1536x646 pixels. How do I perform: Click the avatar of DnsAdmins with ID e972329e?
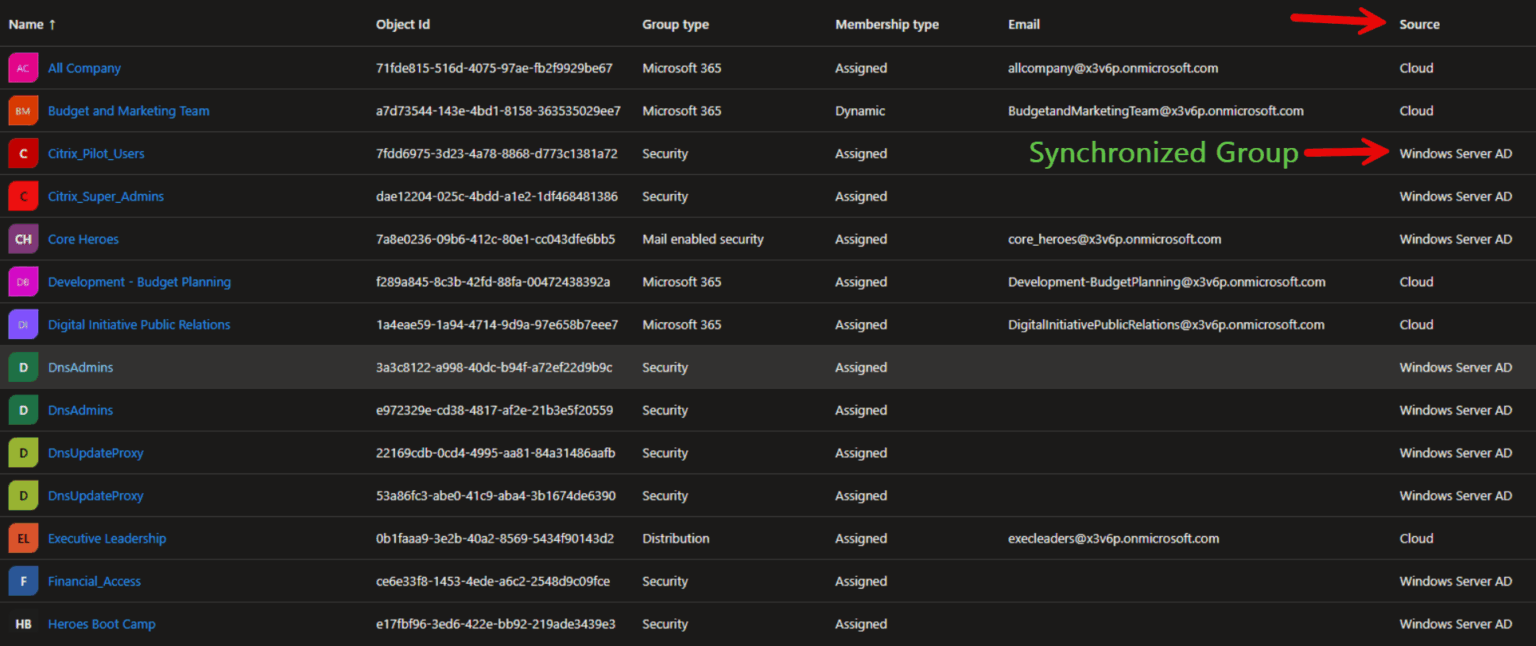click(23, 411)
